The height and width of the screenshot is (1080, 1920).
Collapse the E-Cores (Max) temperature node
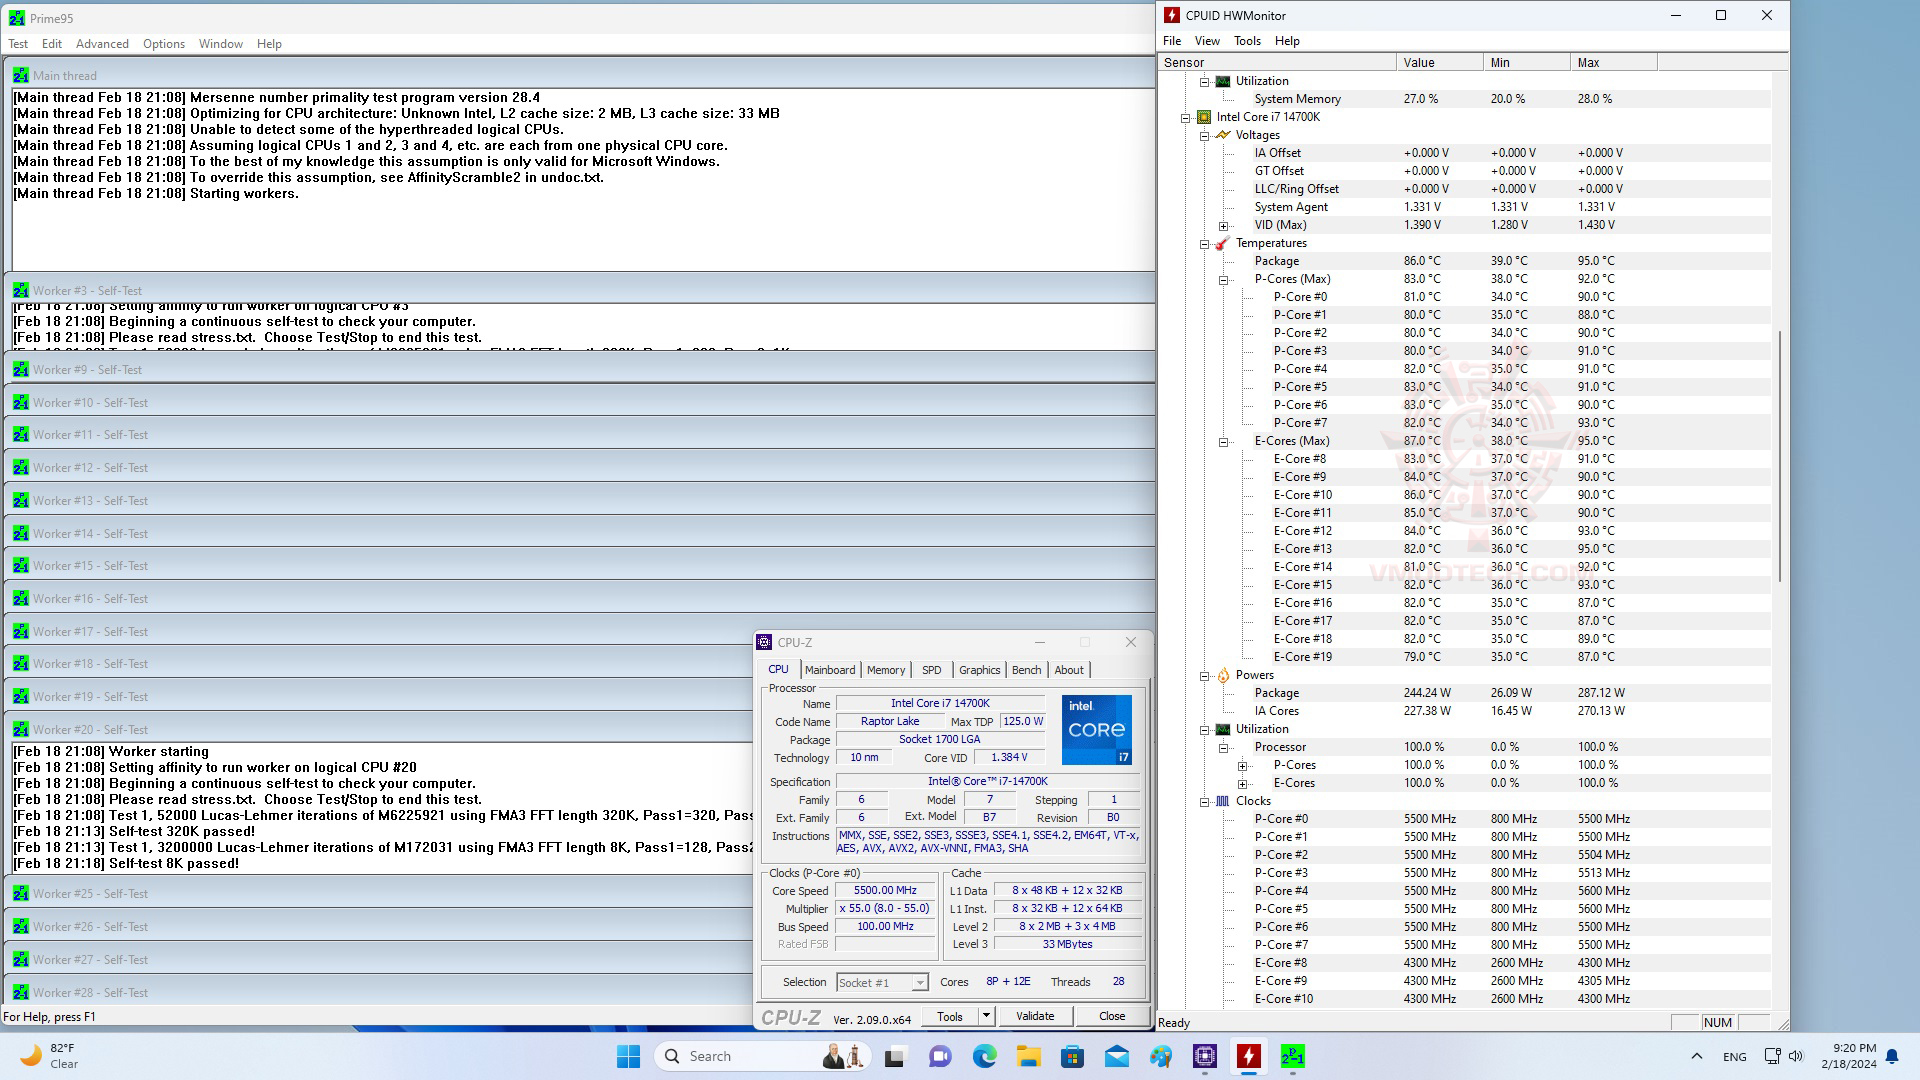tap(1223, 442)
